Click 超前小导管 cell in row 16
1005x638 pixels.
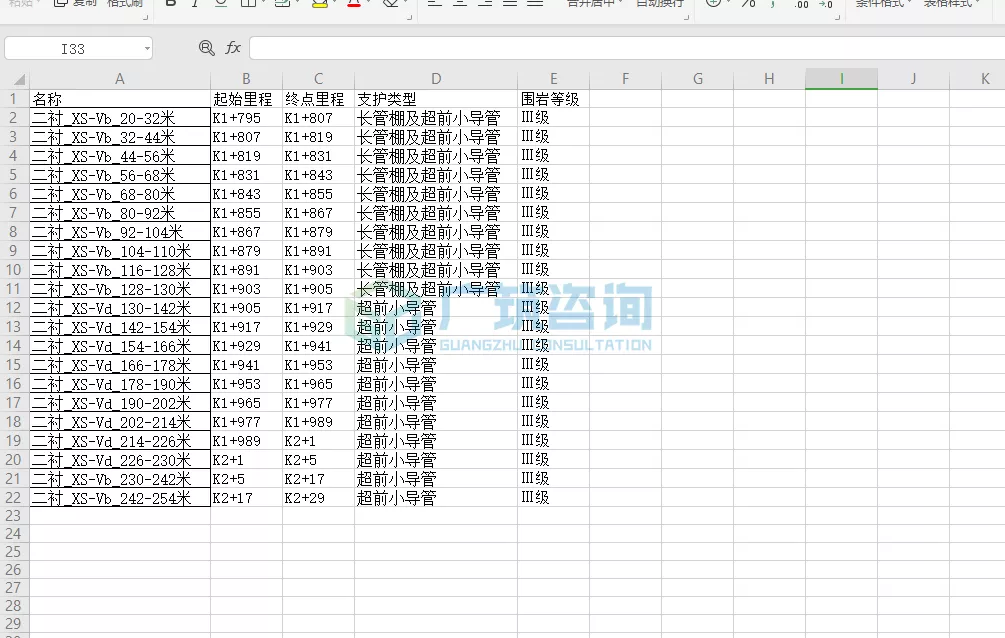pyautogui.click(x=436, y=383)
